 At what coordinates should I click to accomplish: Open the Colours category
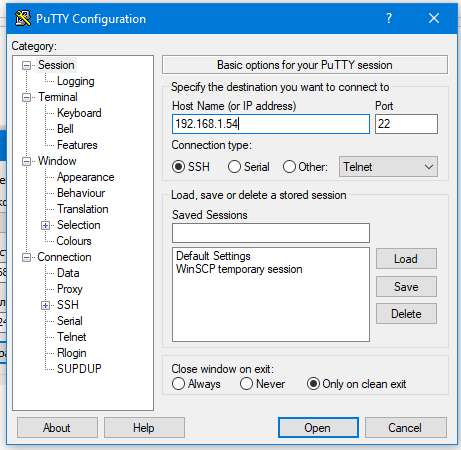pos(74,241)
